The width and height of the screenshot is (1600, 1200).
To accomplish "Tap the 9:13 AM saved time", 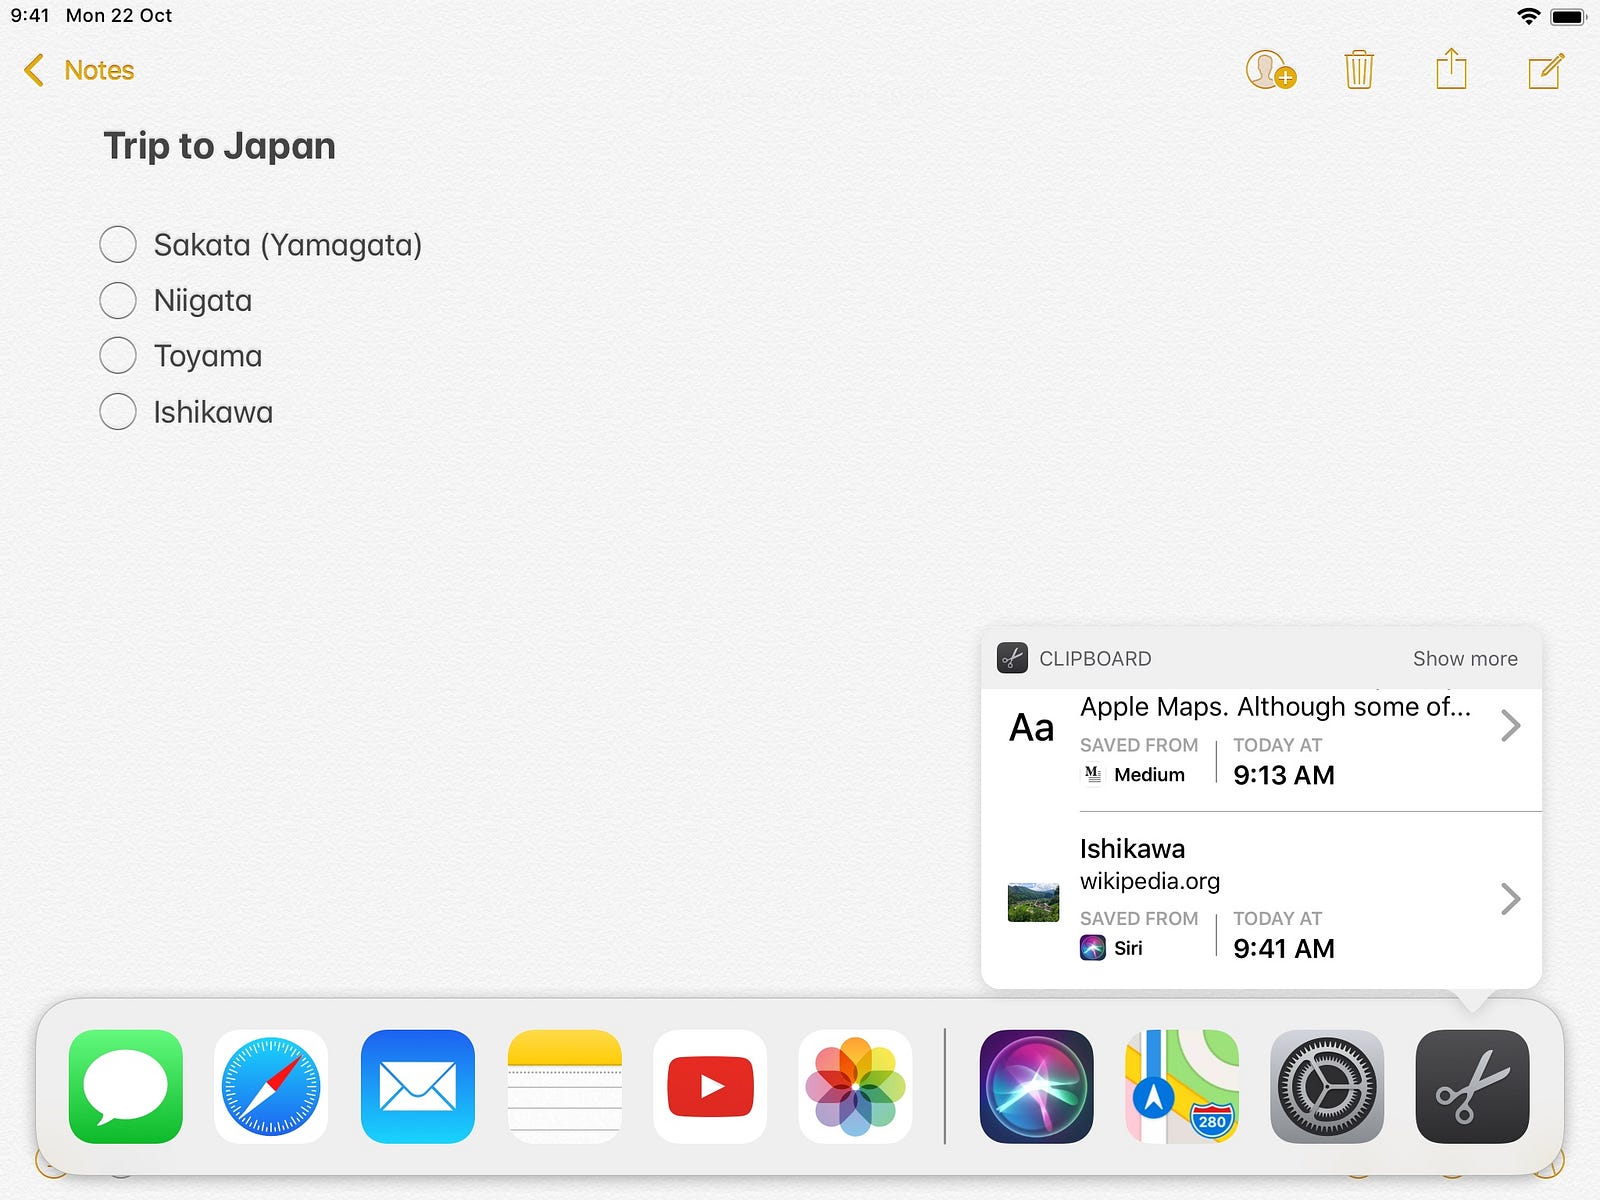I will (x=1284, y=775).
